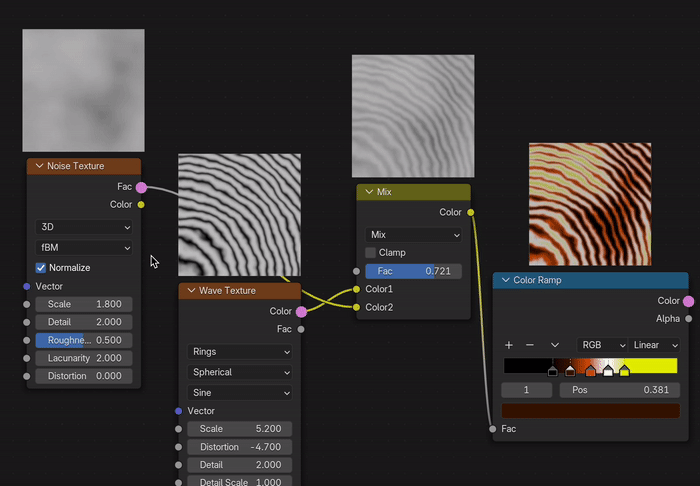Click Color Ramp's Color output socket
Image resolution: width=700 pixels, height=486 pixels.
[688, 301]
